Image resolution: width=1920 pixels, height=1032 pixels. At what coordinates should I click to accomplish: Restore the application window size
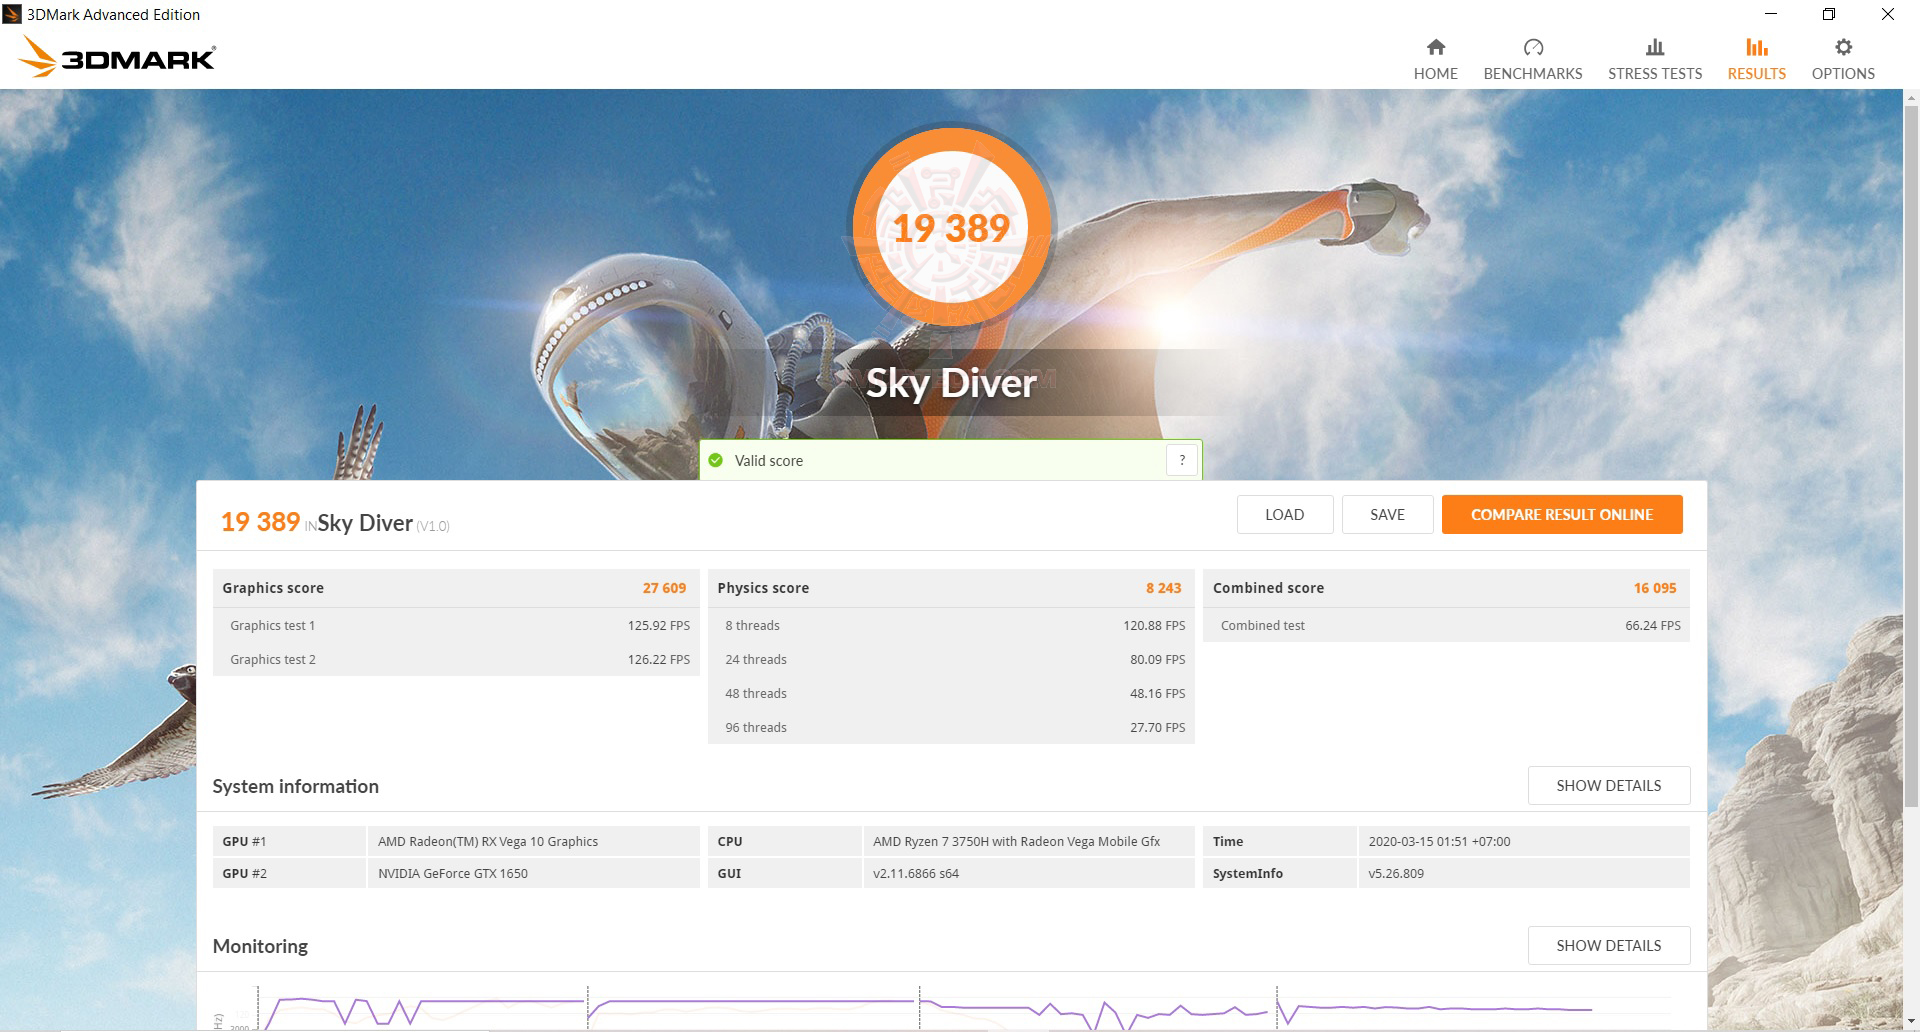pos(1828,14)
